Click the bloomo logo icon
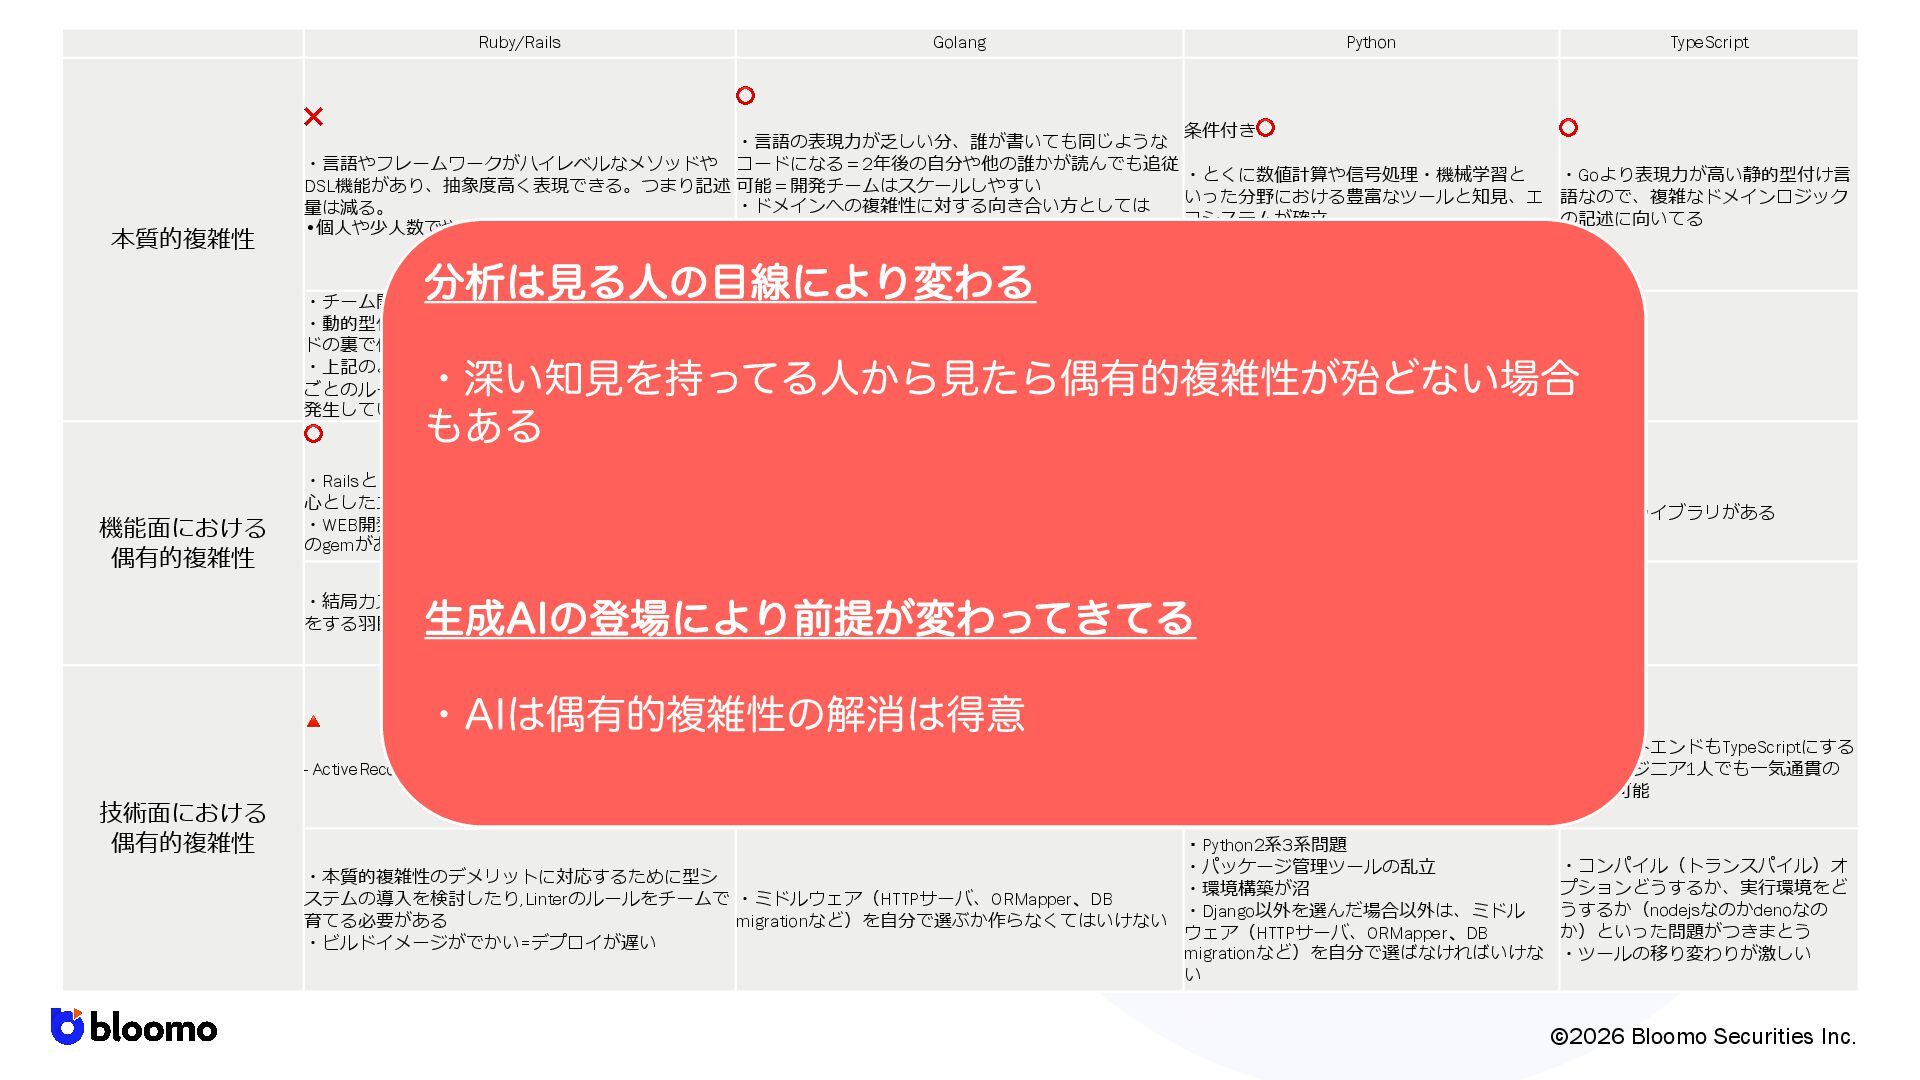The height and width of the screenshot is (1080, 1920). pyautogui.click(x=67, y=1027)
